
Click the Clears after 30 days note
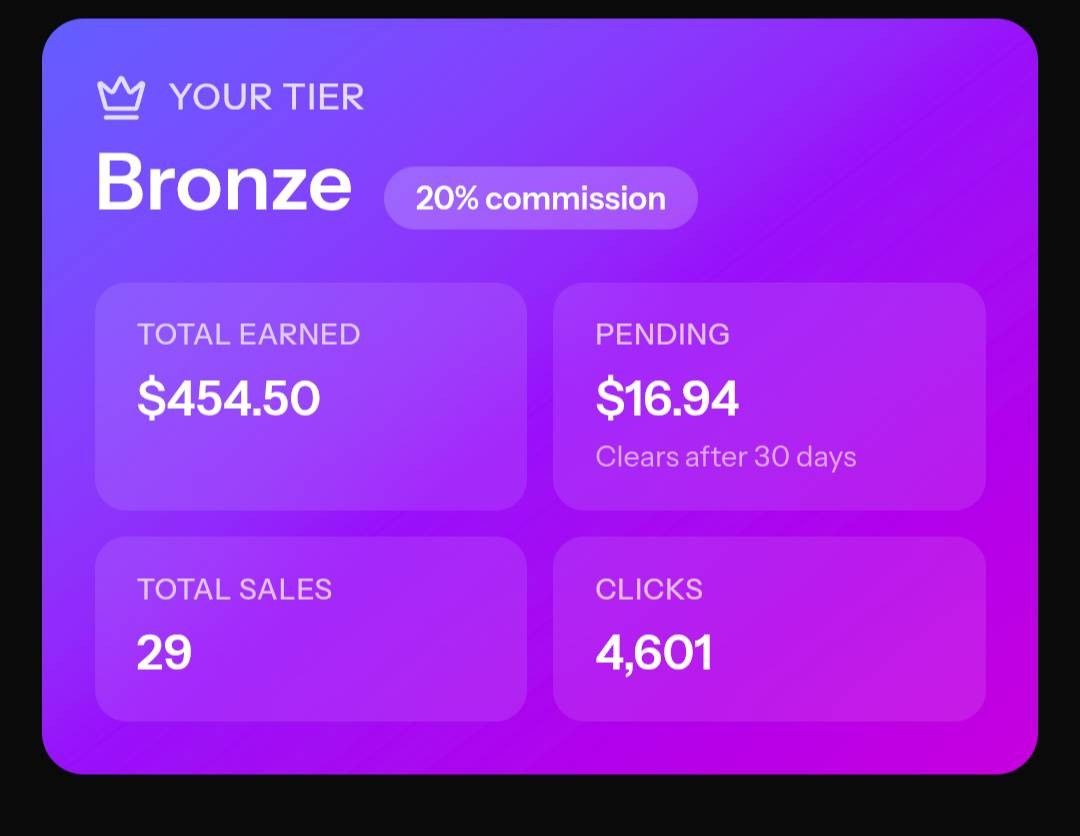(x=726, y=457)
